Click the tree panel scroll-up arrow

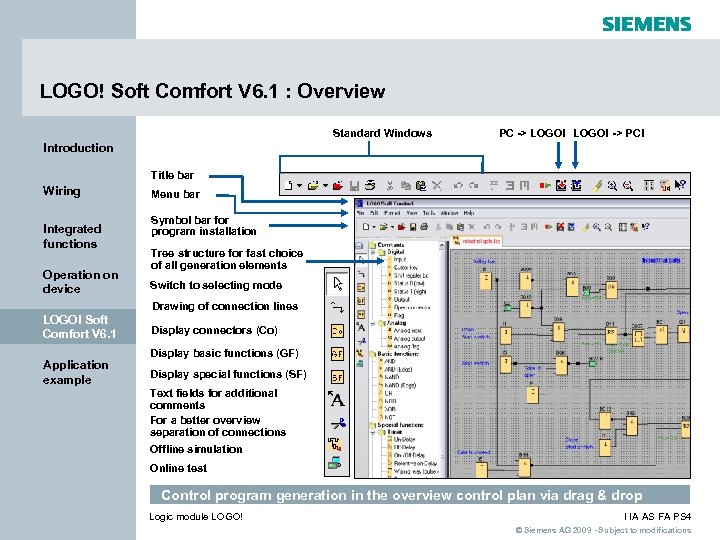point(442,246)
